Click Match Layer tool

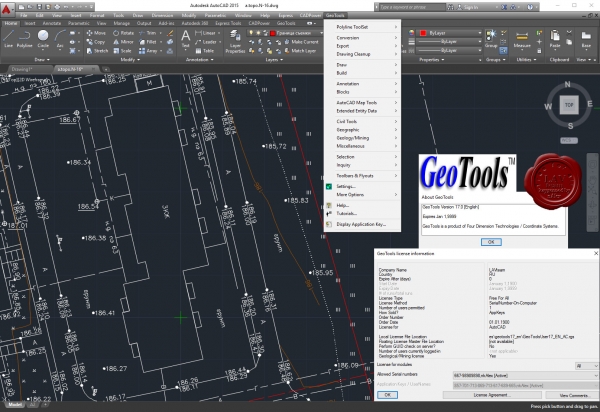tap(300, 50)
